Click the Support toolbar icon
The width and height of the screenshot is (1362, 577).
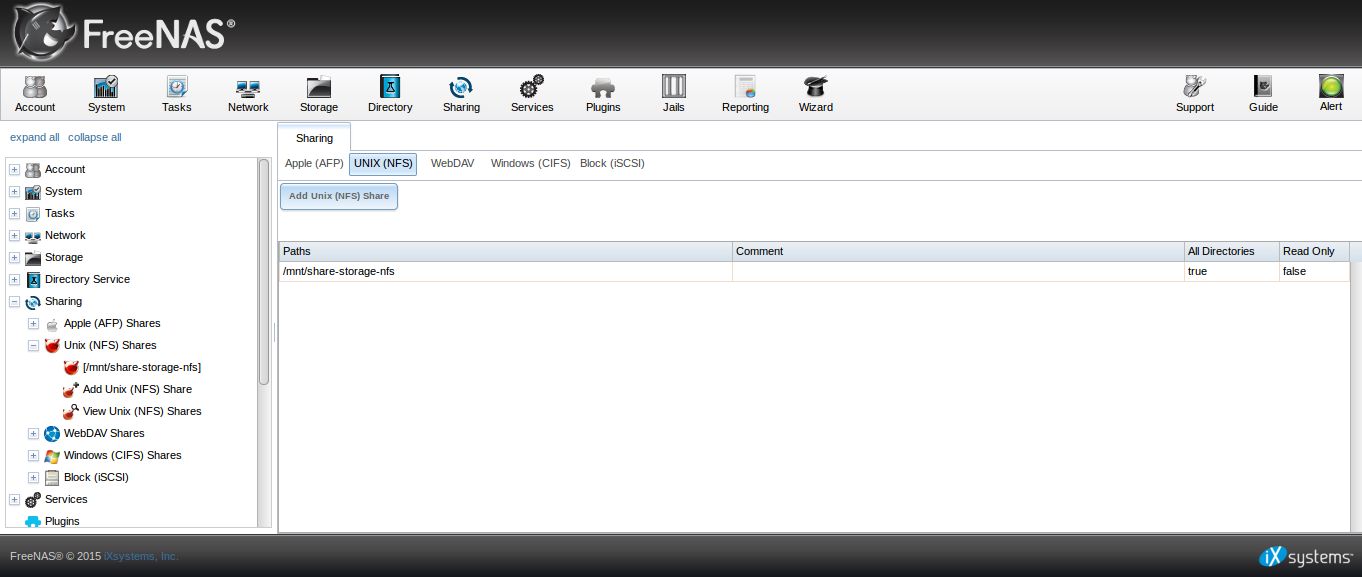click(x=1194, y=93)
